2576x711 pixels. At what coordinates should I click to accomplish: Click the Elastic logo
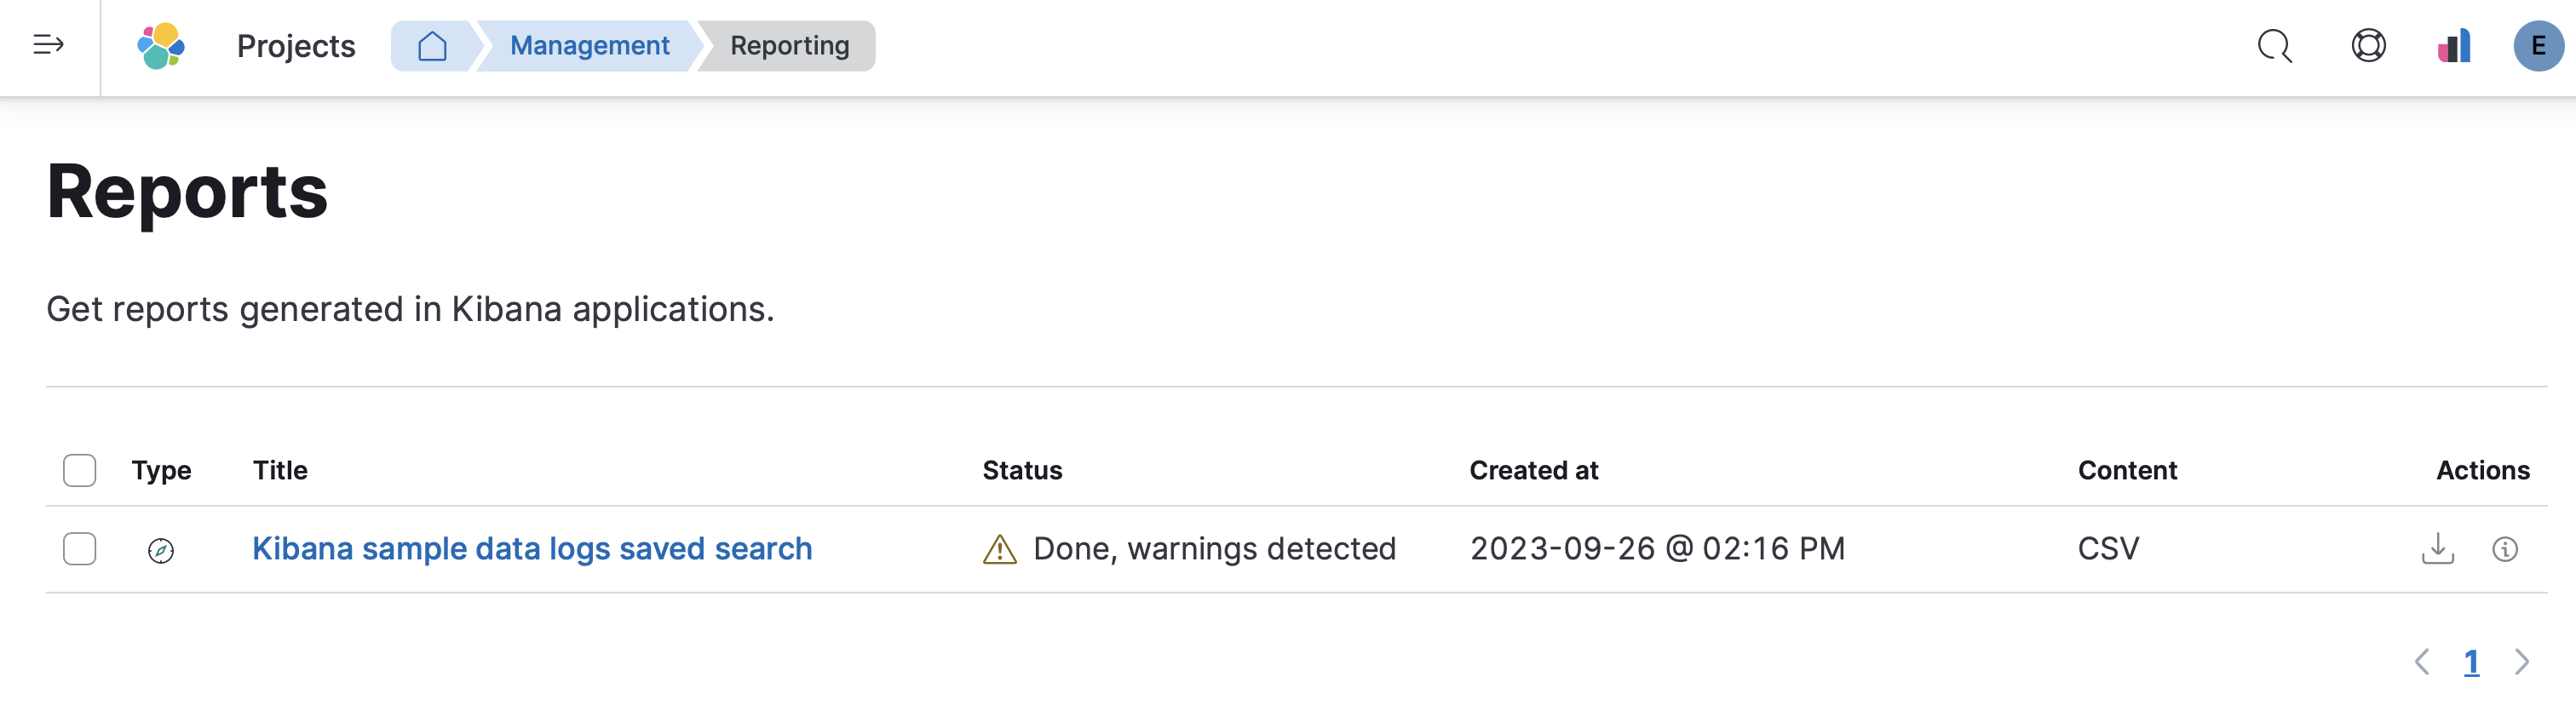pos(163,46)
